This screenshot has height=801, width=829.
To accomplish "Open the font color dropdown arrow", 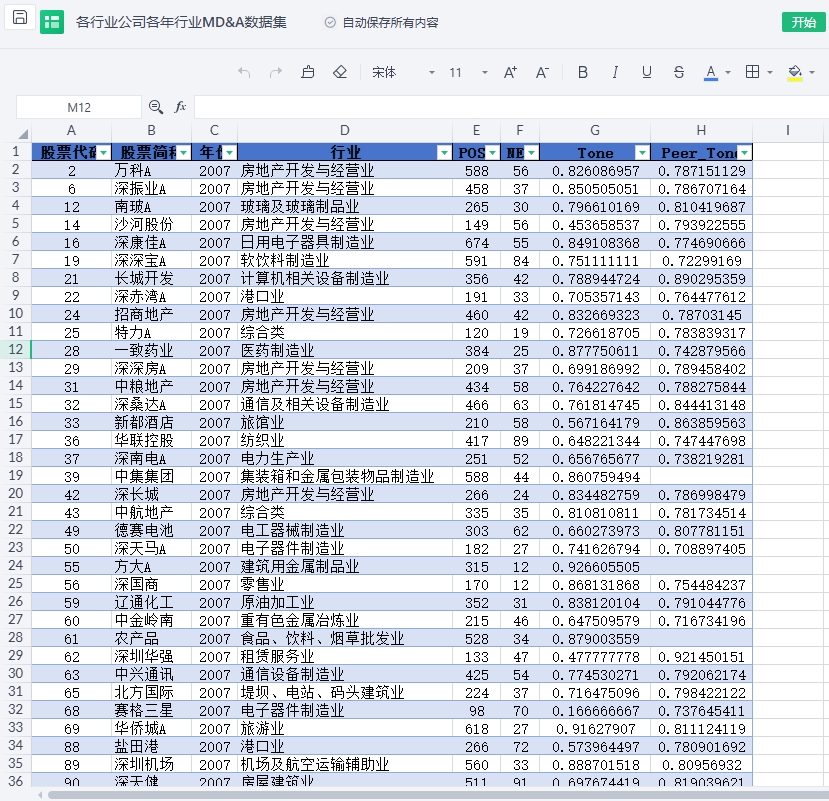I will click(x=728, y=72).
